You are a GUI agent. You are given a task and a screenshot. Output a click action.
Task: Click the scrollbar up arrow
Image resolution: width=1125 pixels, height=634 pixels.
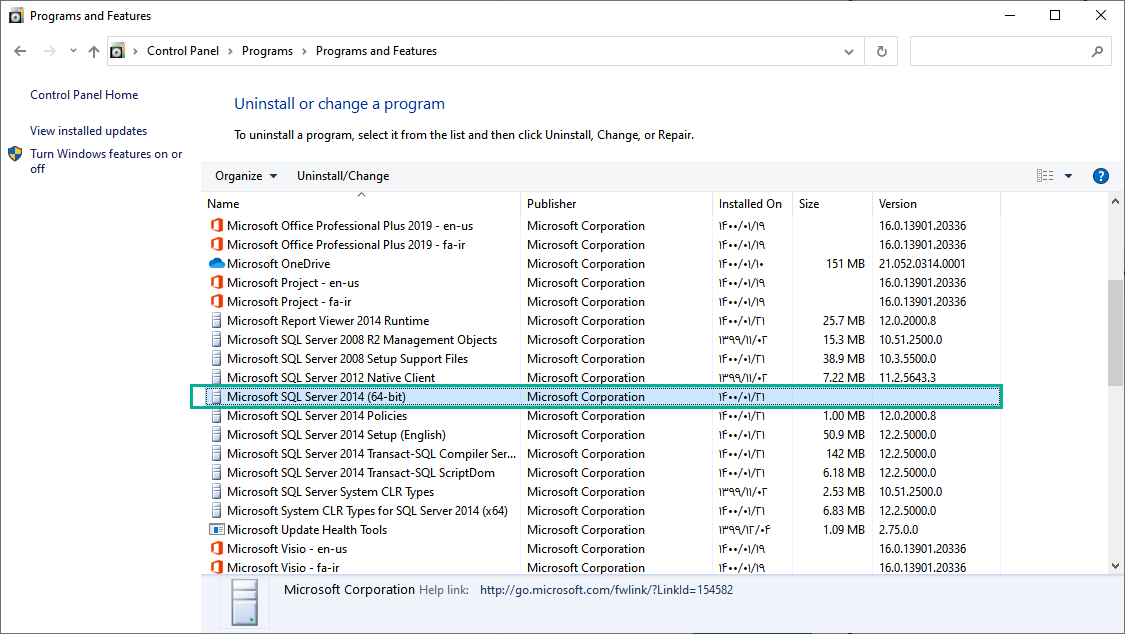click(x=1116, y=202)
